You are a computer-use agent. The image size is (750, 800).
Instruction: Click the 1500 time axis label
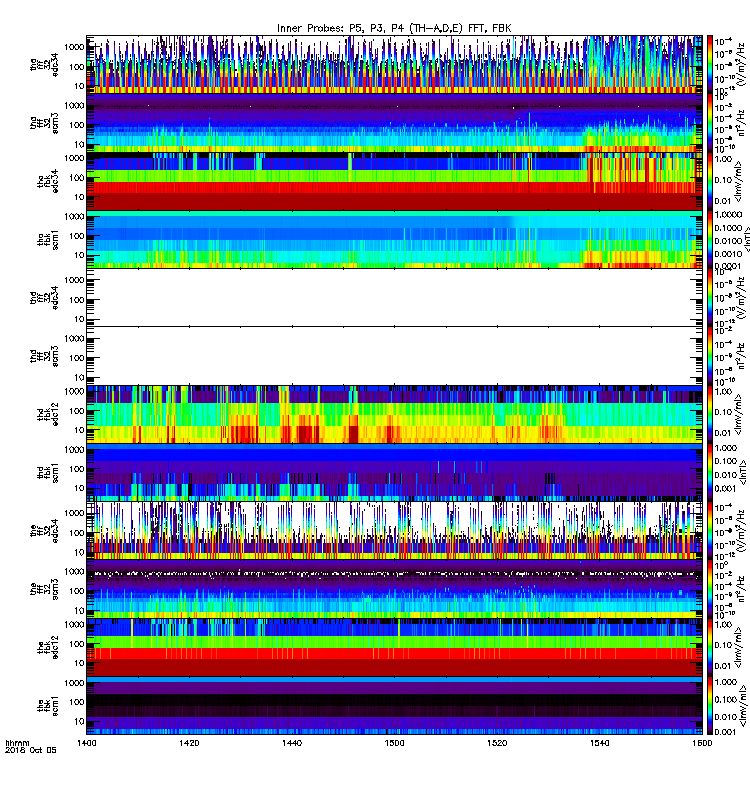pyautogui.click(x=394, y=743)
